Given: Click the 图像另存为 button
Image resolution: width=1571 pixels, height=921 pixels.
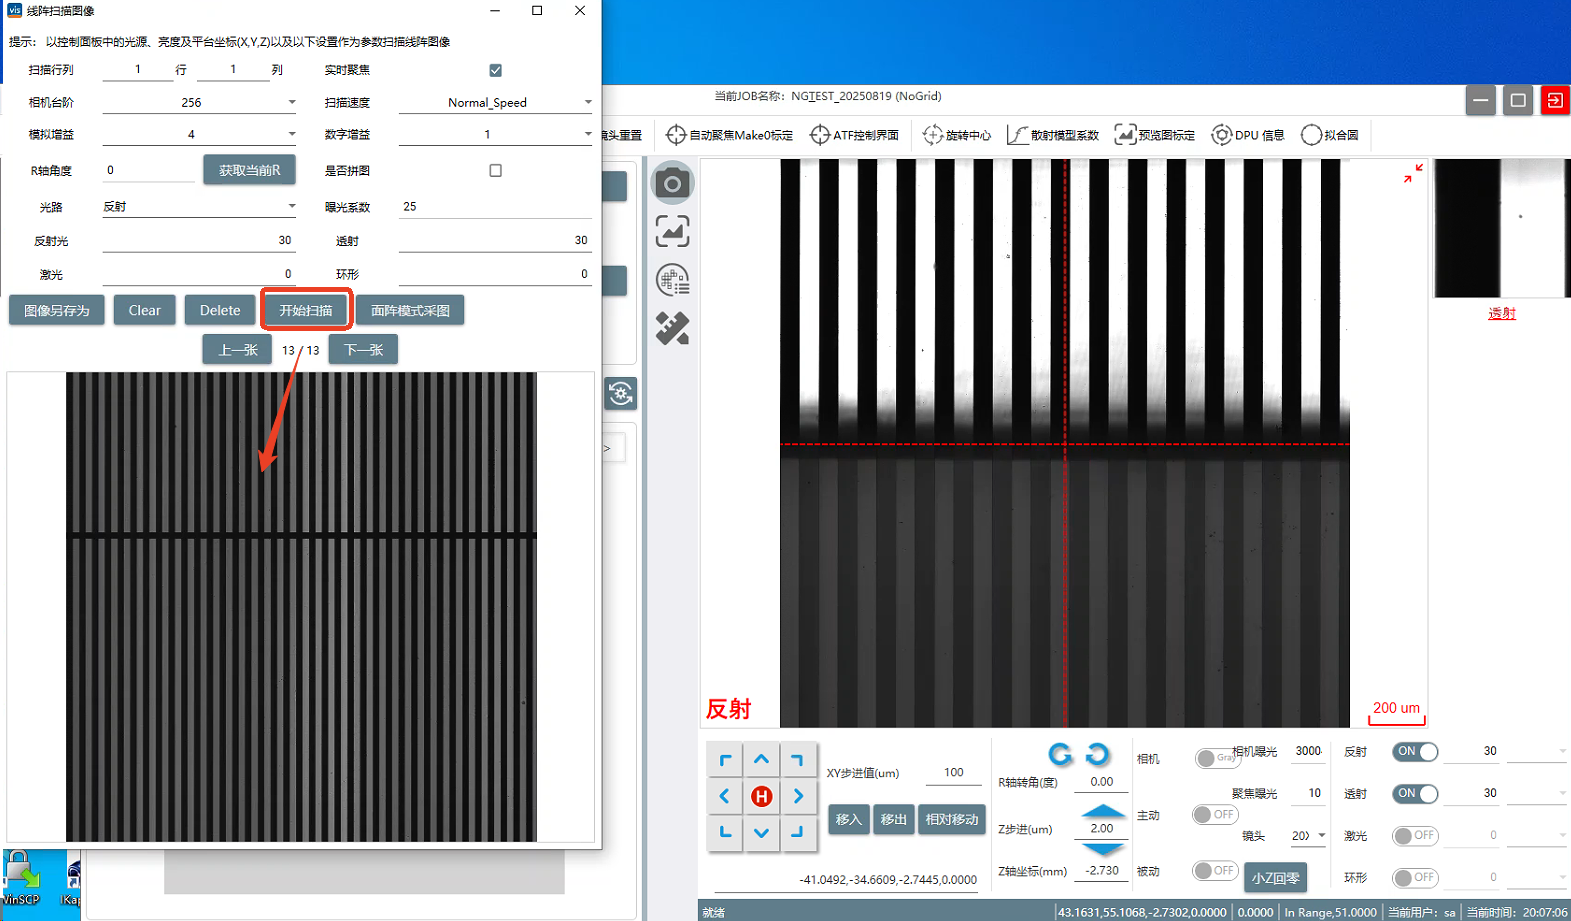Looking at the screenshot, I should pyautogui.click(x=57, y=310).
